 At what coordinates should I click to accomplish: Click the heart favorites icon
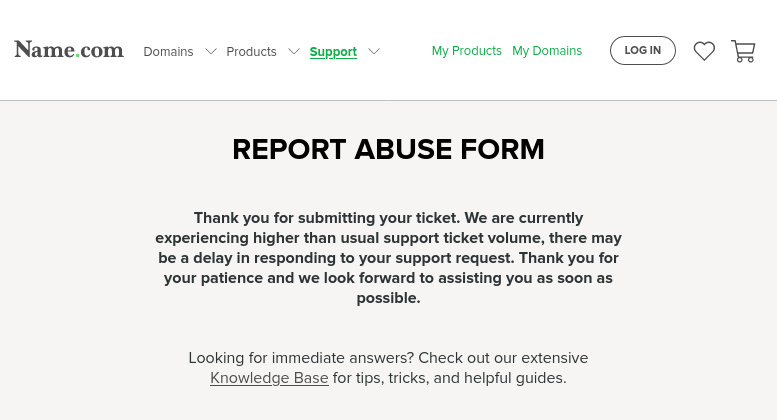pyautogui.click(x=704, y=51)
